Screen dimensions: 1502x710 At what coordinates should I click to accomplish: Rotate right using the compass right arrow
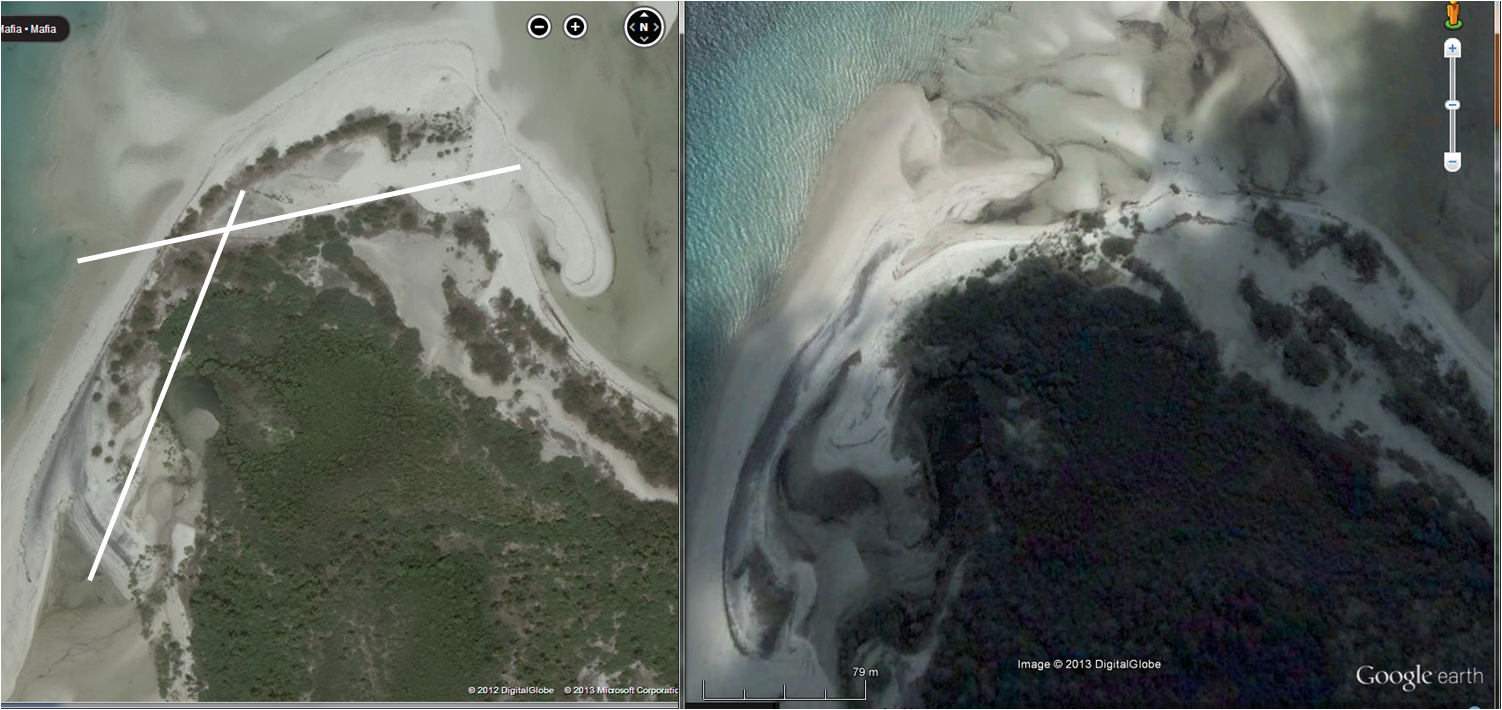tap(657, 27)
